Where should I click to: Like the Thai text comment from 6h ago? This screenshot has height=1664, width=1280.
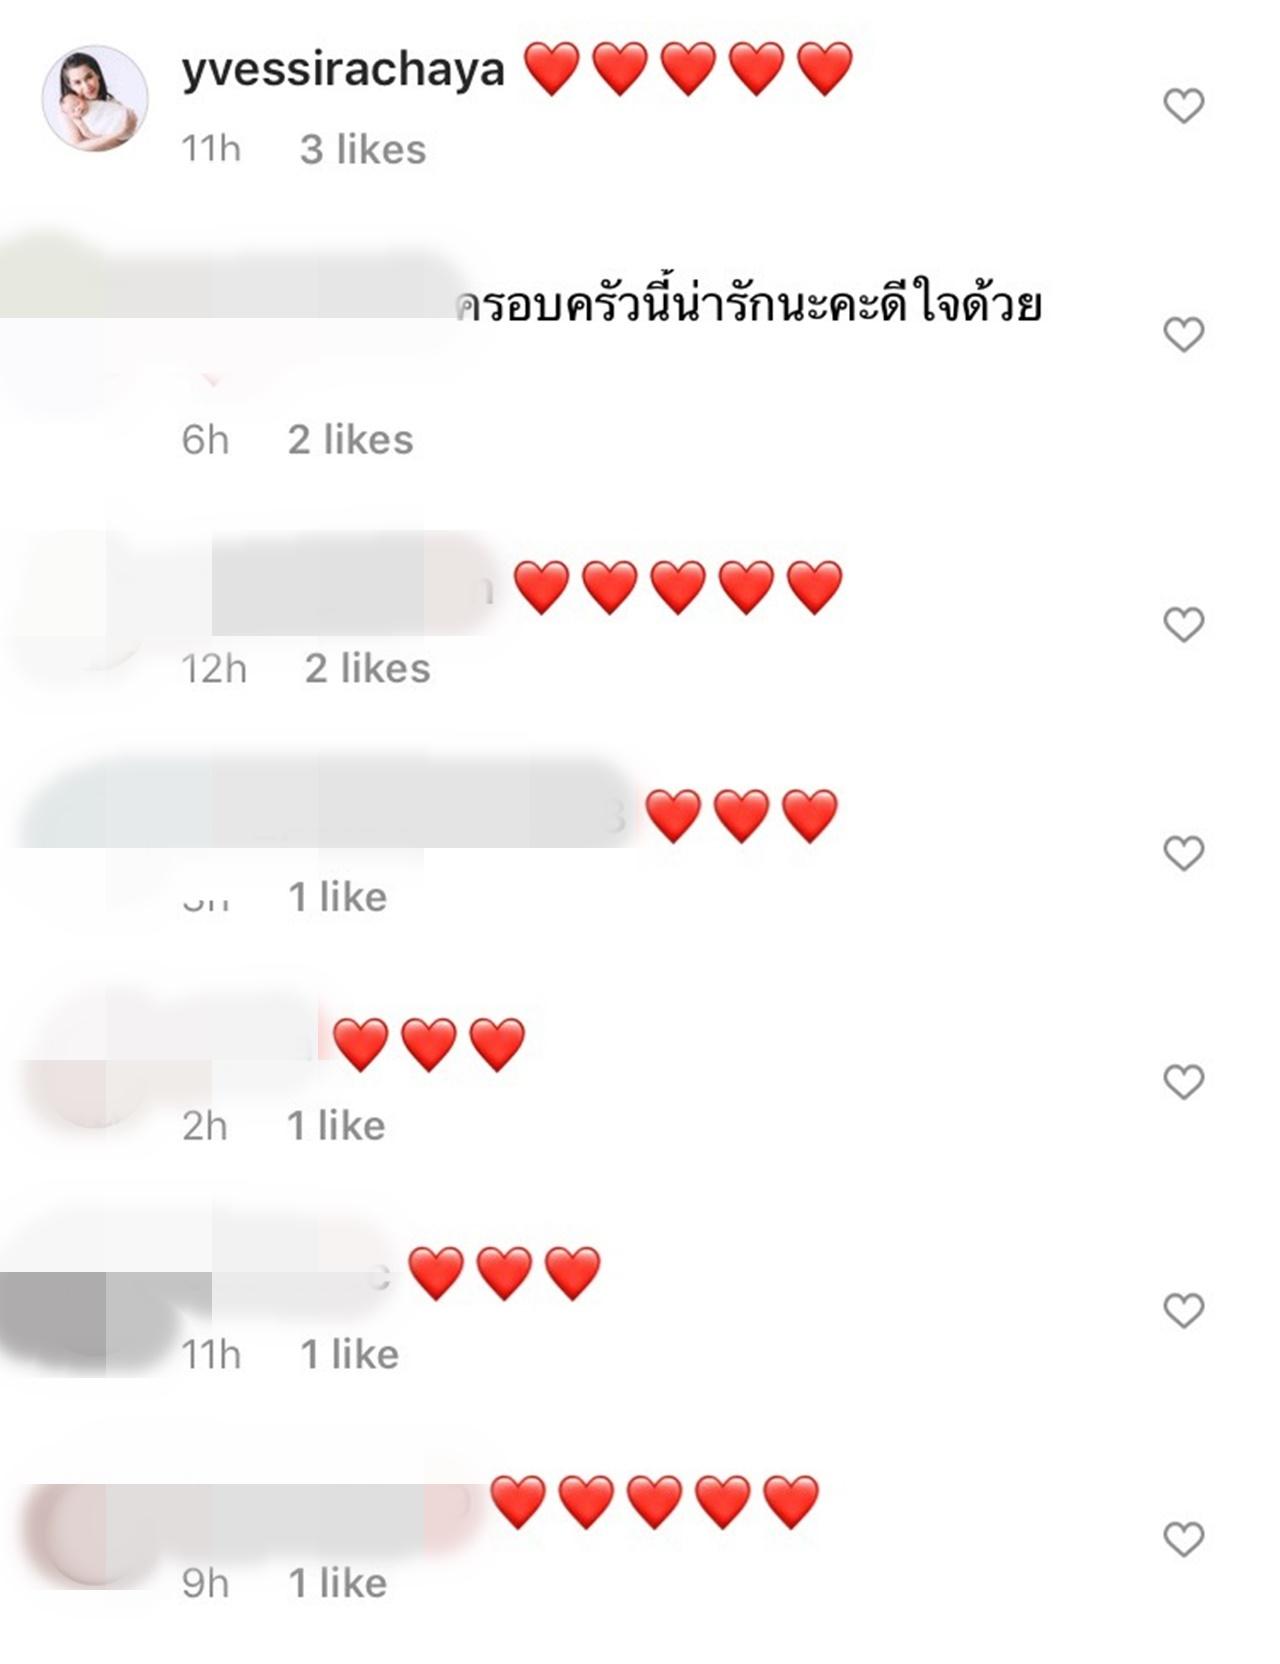[1183, 334]
